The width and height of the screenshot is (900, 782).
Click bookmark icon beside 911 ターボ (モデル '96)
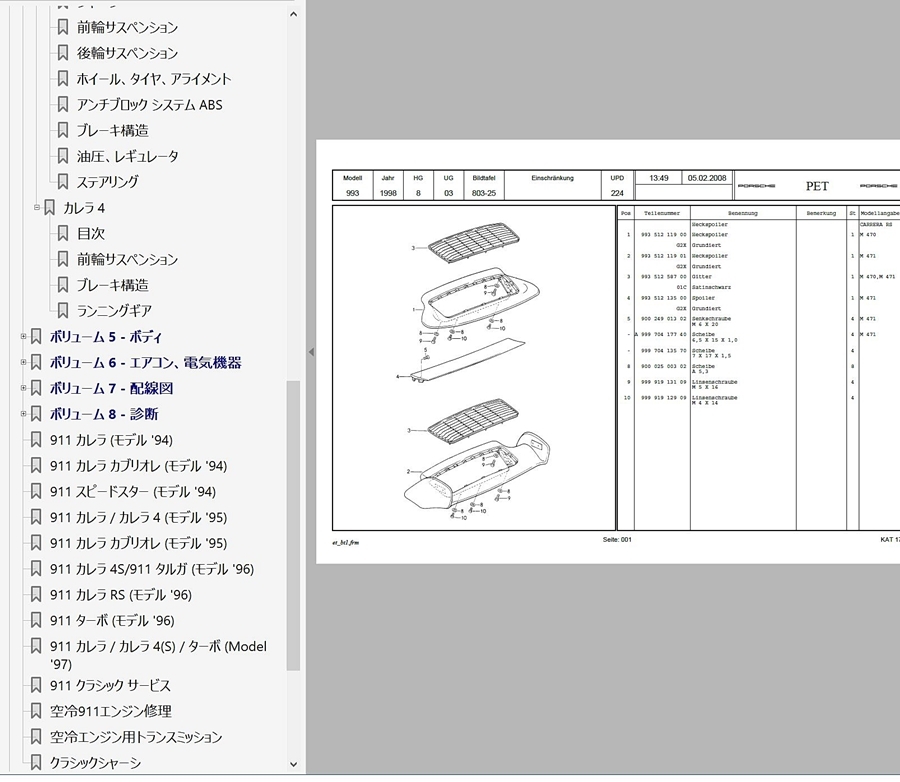(x=36, y=620)
